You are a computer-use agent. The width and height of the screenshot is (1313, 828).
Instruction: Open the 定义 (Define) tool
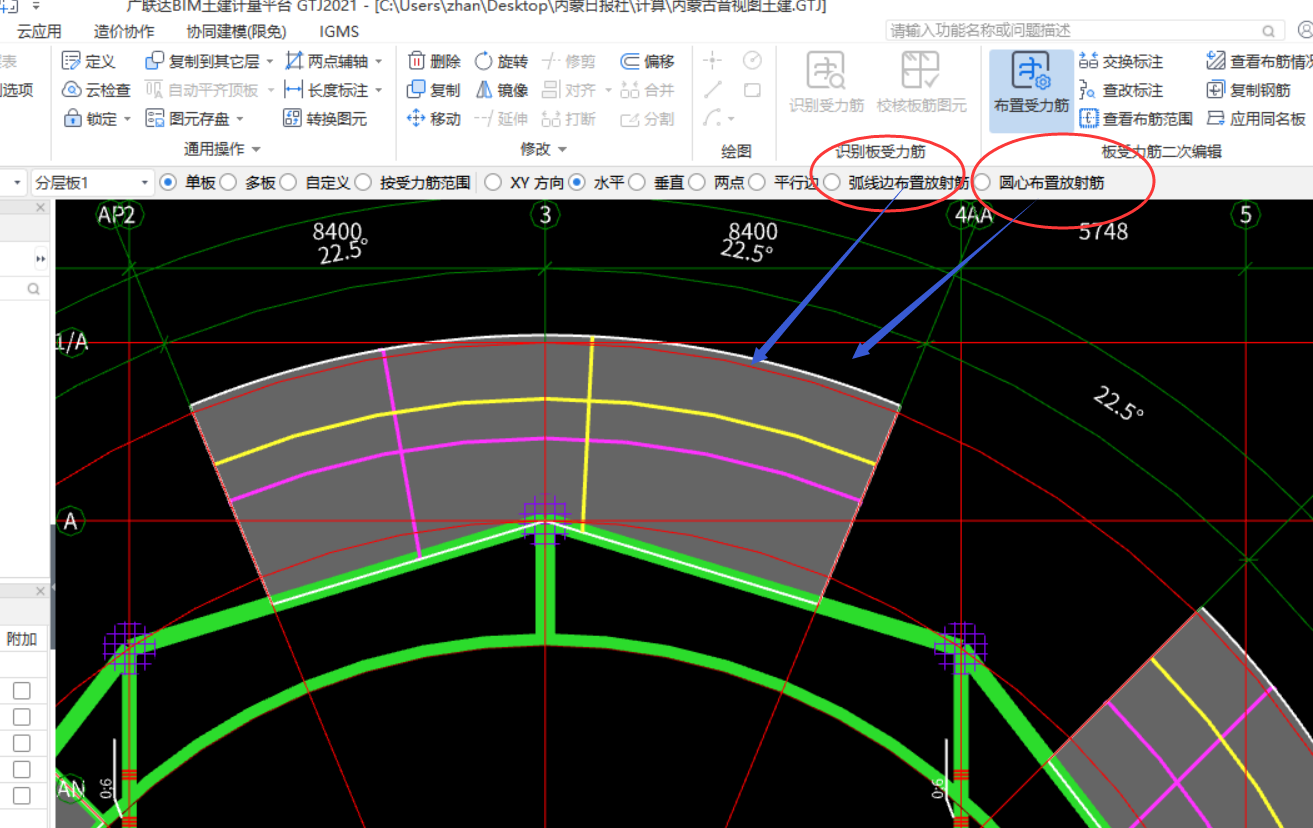[88, 62]
